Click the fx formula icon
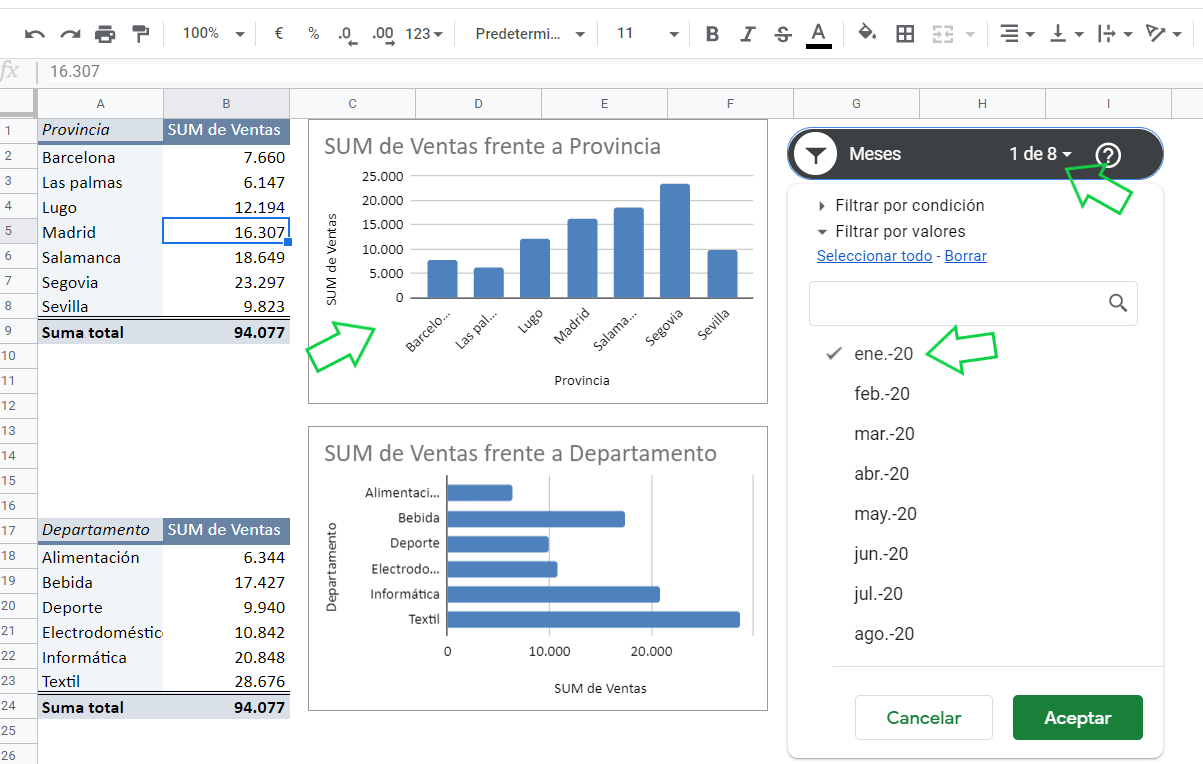 10,71
